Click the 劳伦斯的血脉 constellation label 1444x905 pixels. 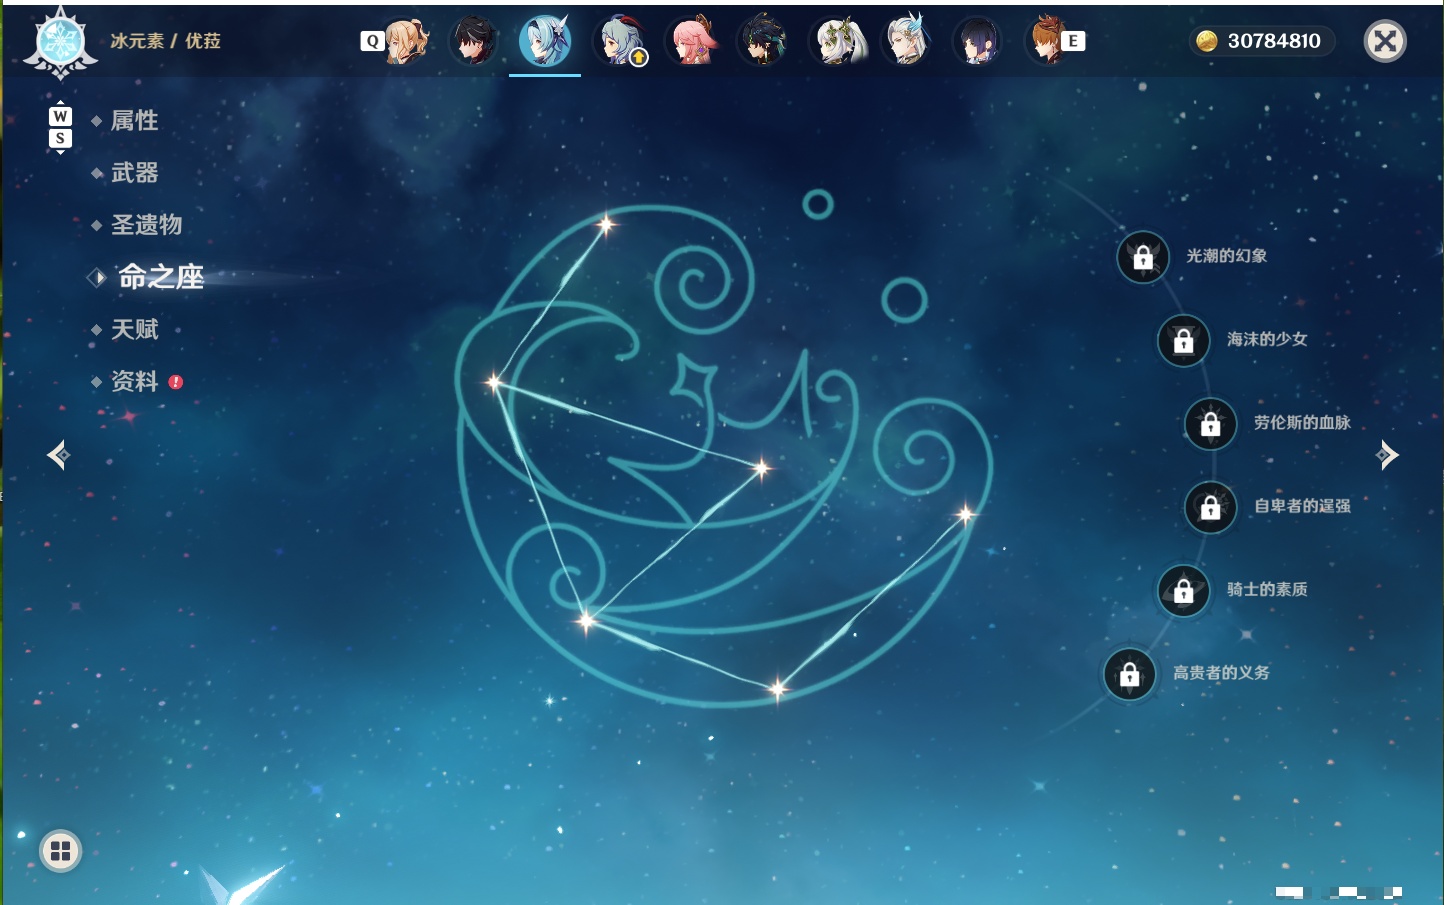pyautogui.click(x=1302, y=423)
